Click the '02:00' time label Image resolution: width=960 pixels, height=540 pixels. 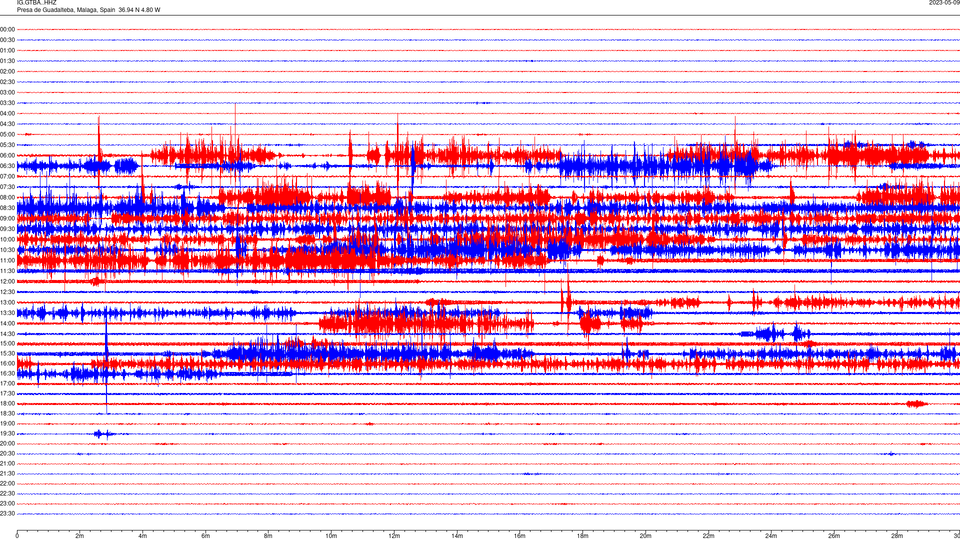pyautogui.click(x=7, y=72)
